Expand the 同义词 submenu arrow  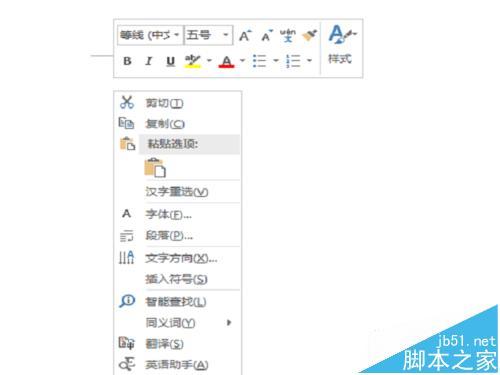229,323
